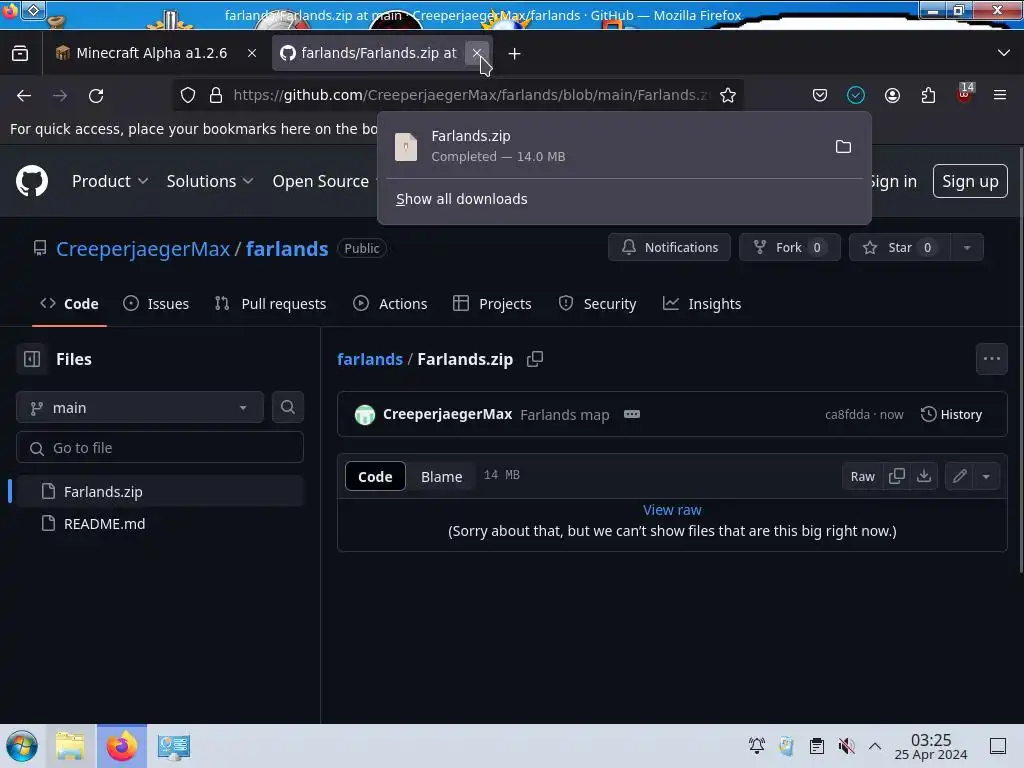Viewport: 1024px width, 768px height.
Task: Switch to Blame view
Action: (441, 476)
